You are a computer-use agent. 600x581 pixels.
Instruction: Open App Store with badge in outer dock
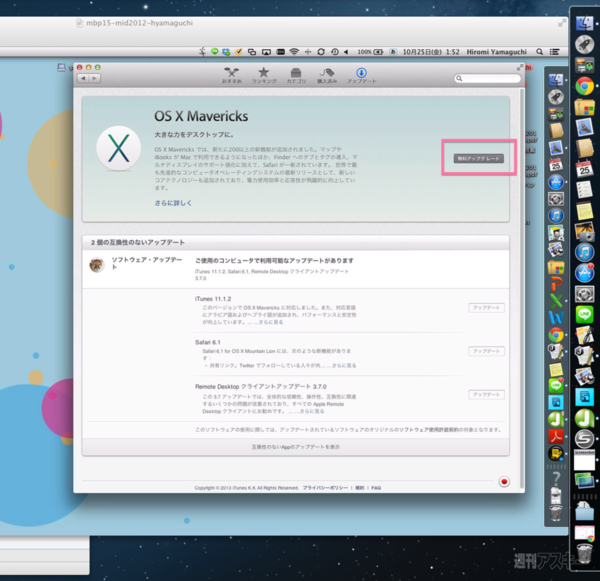pos(584,273)
